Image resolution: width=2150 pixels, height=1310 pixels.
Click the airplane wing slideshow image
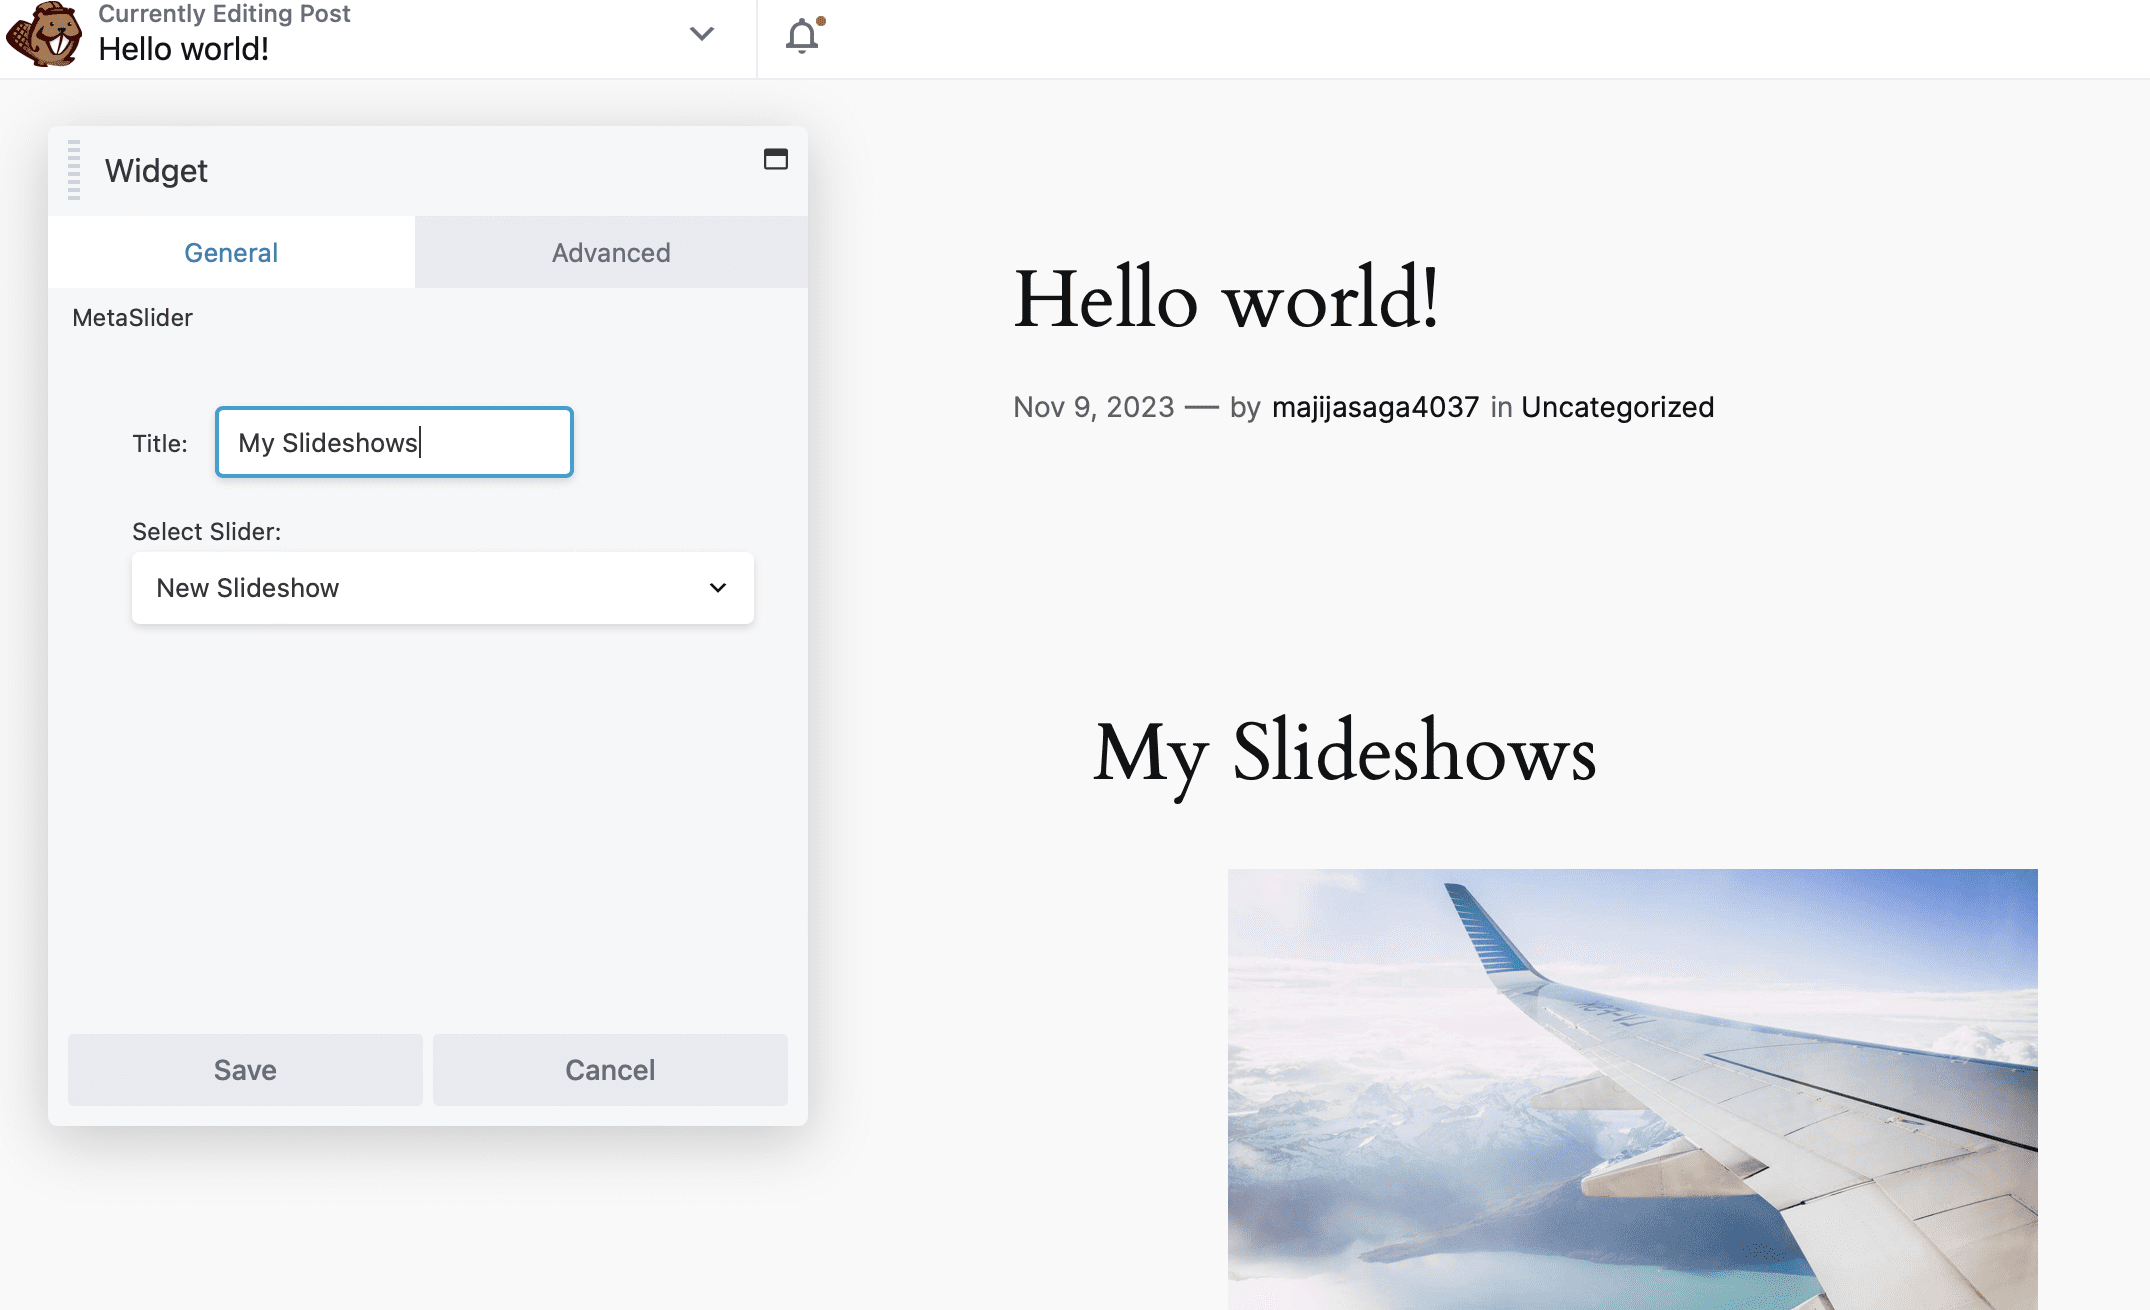click(1632, 1088)
